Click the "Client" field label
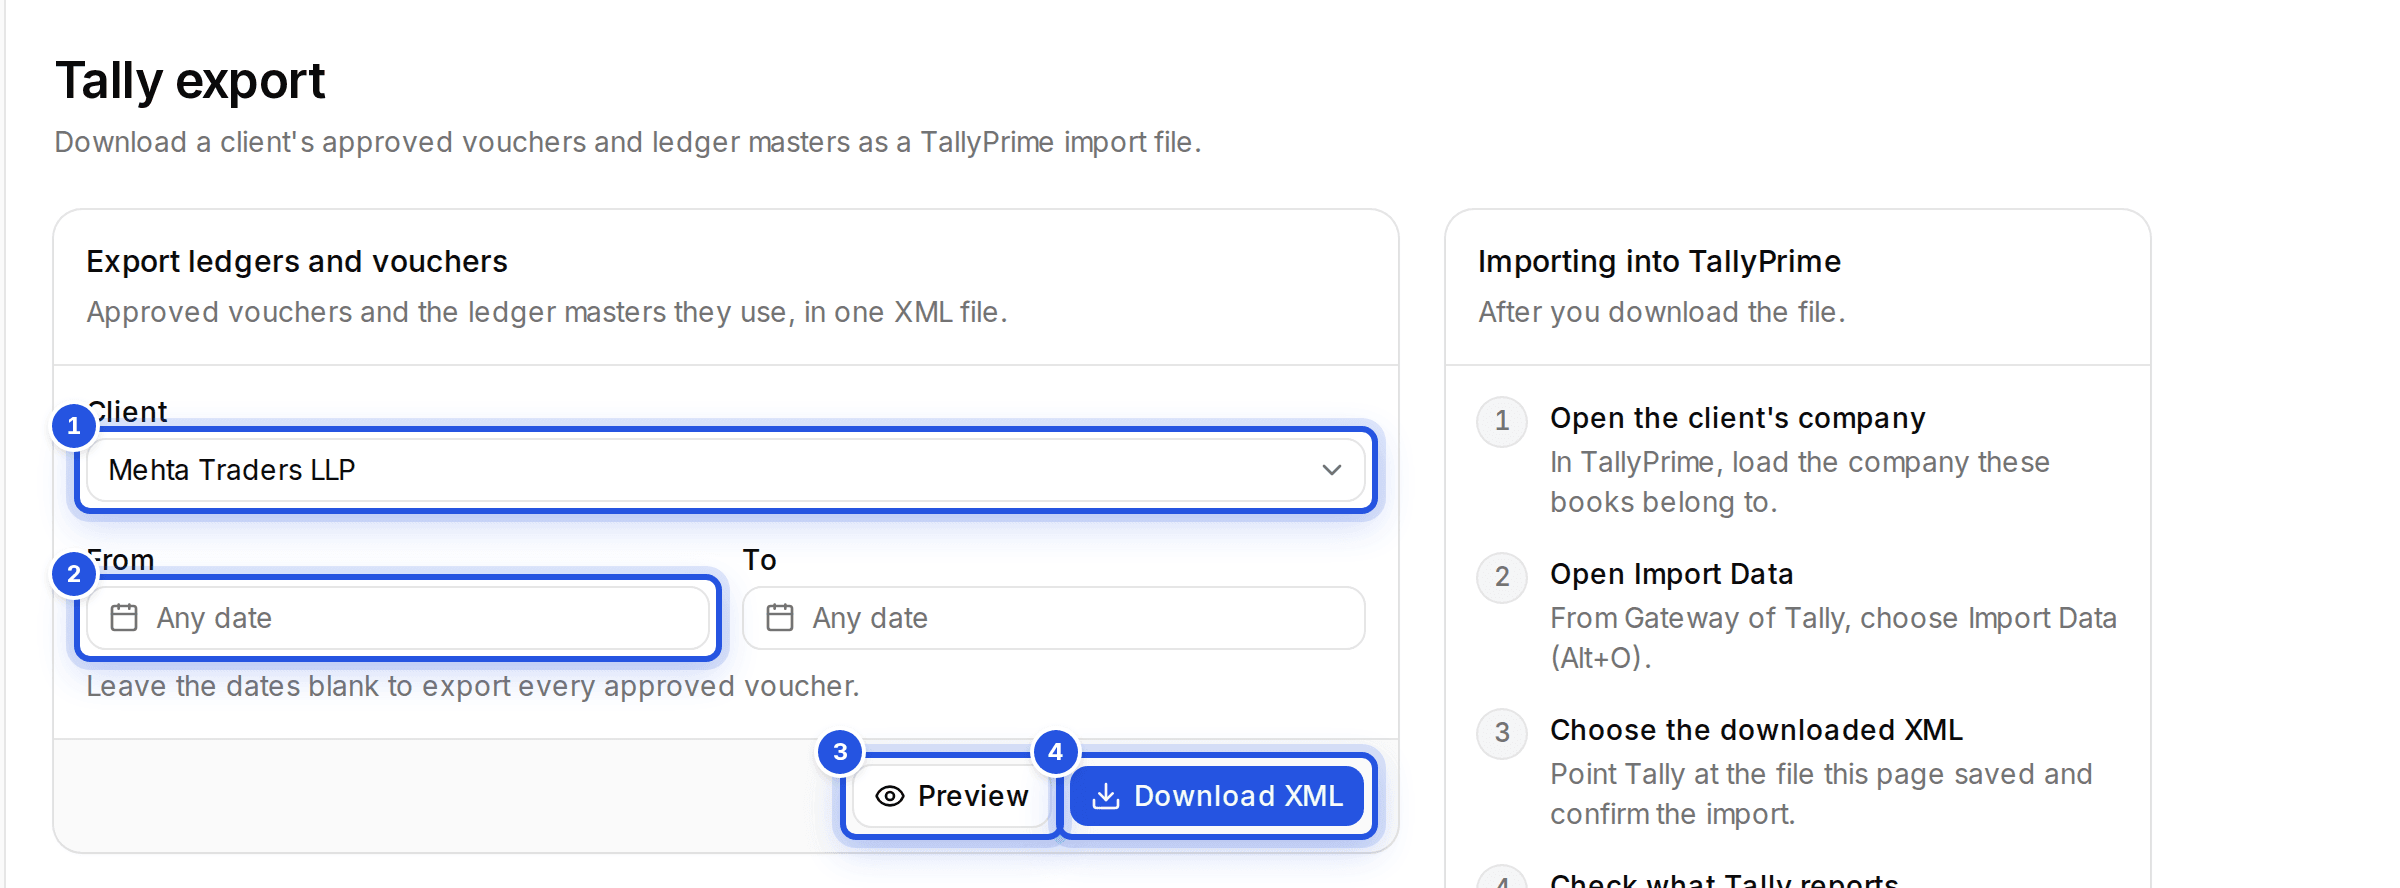The width and height of the screenshot is (2400, 888). click(x=127, y=412)
